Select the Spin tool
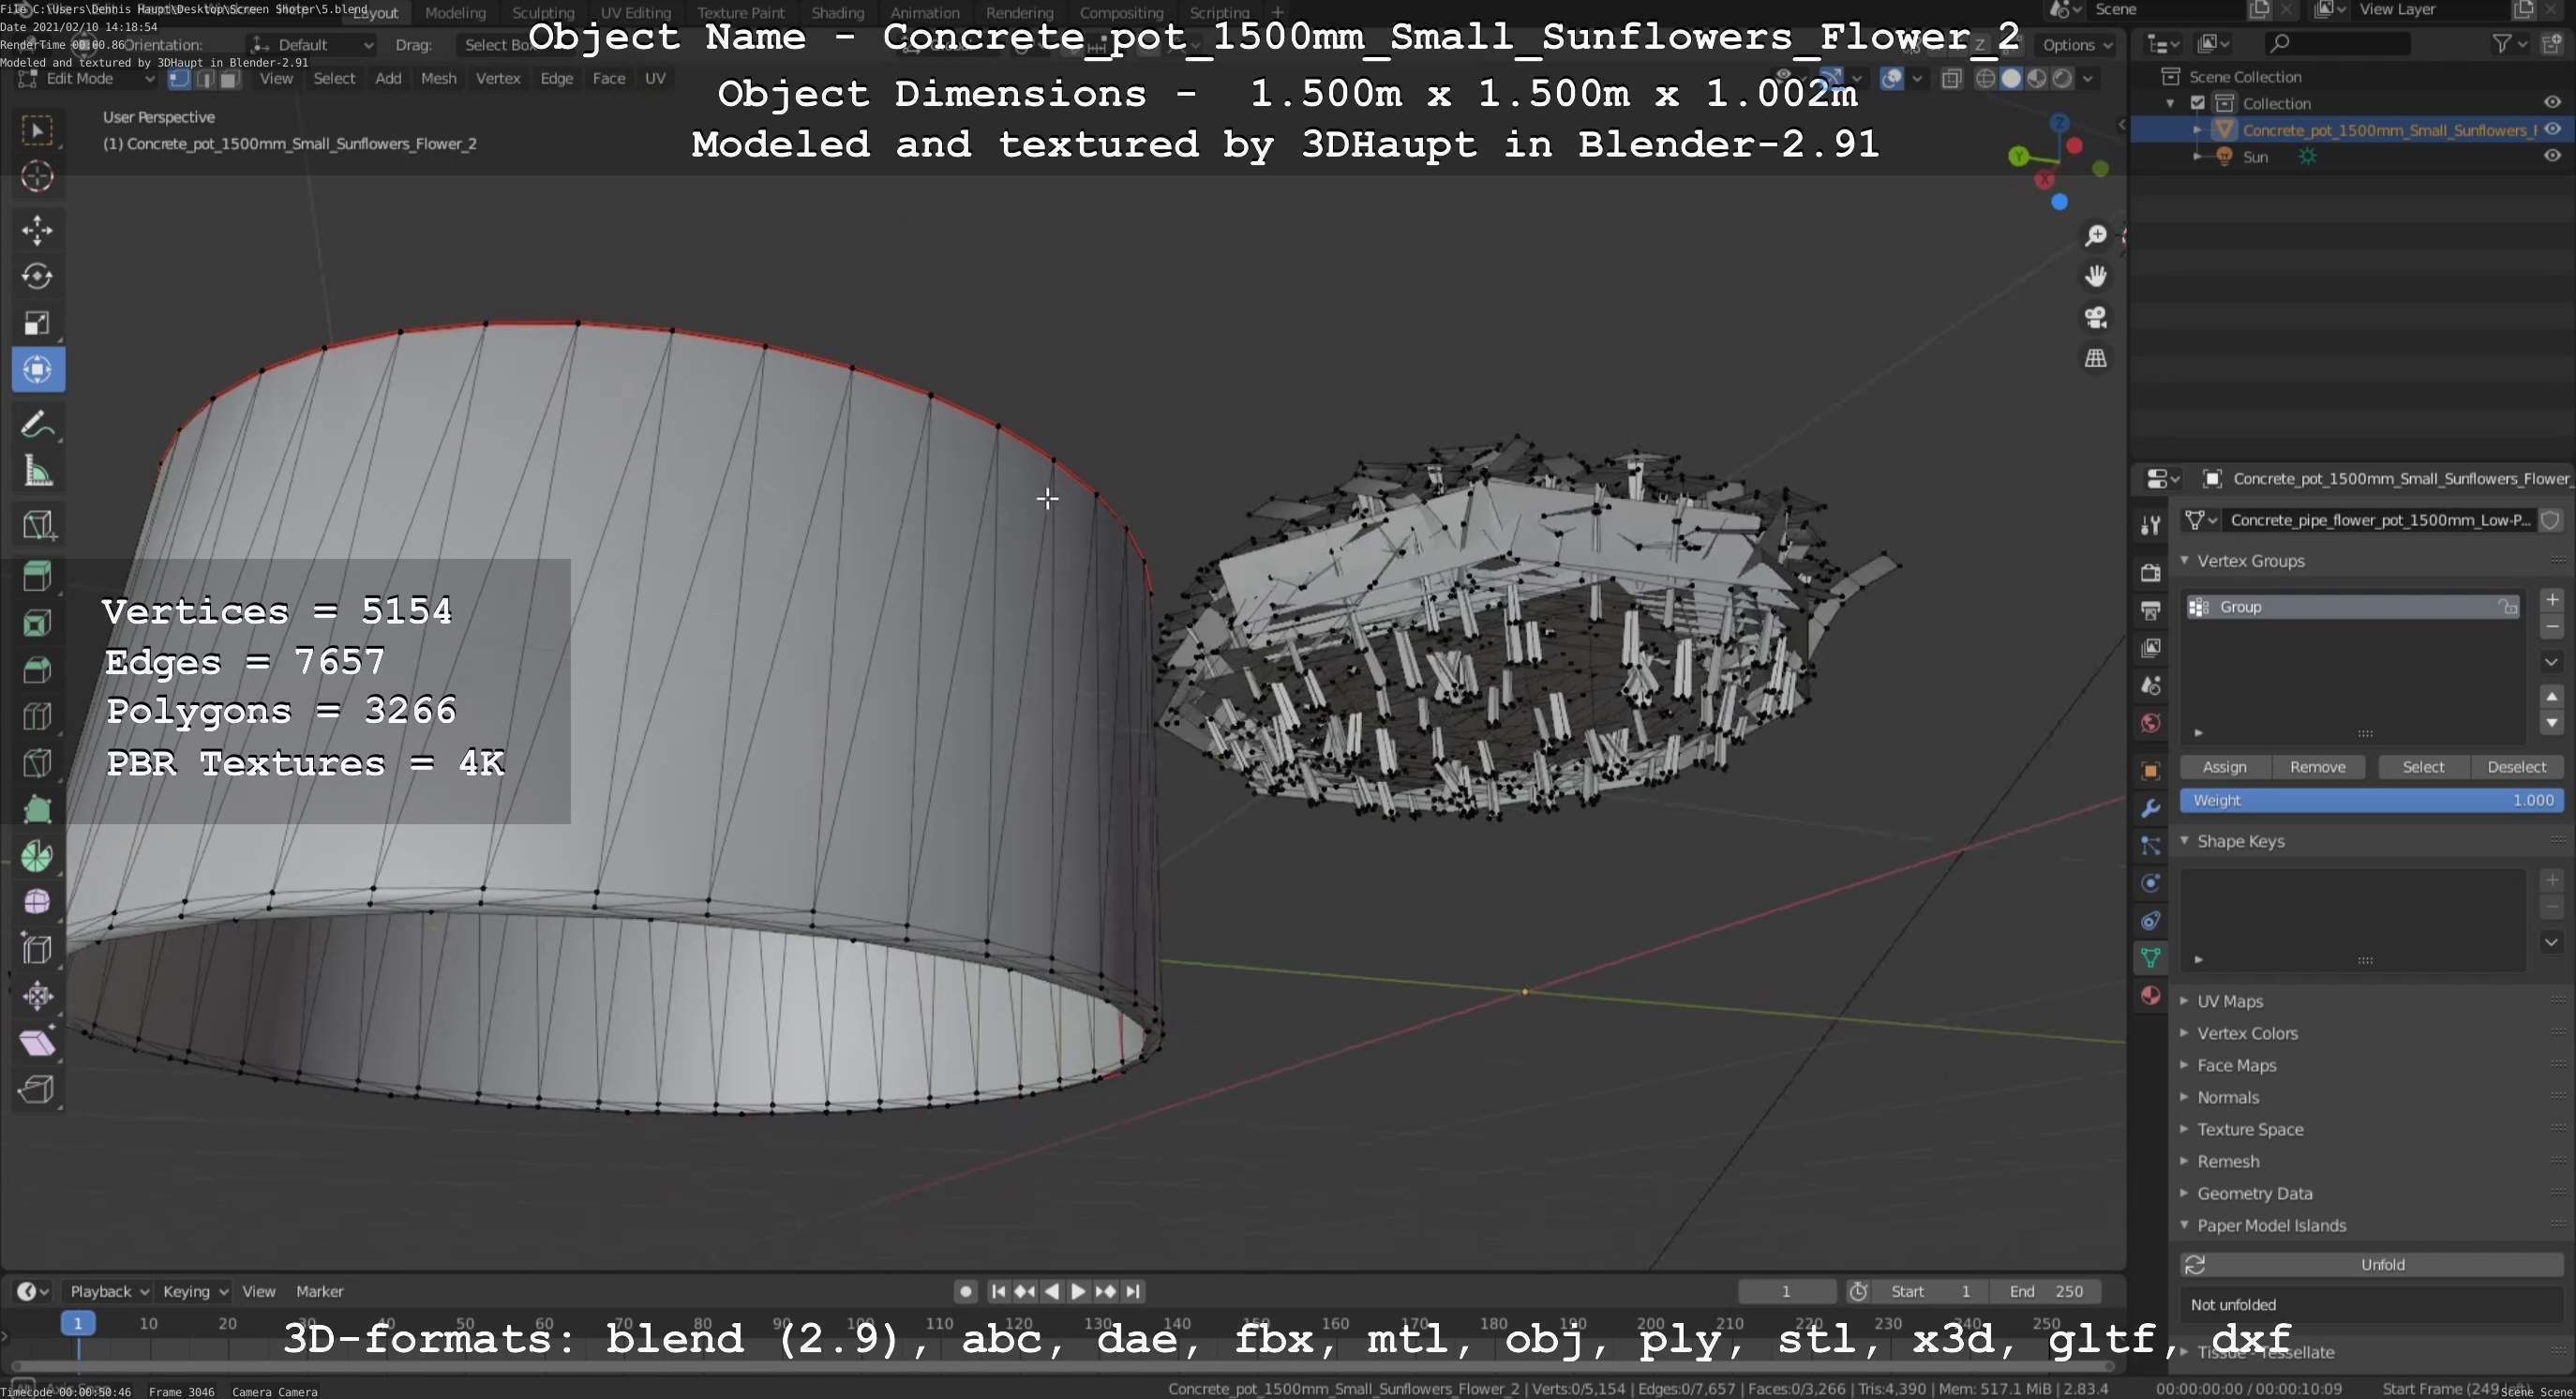Screen dimensions: 2576x1399 coord(37,856)
